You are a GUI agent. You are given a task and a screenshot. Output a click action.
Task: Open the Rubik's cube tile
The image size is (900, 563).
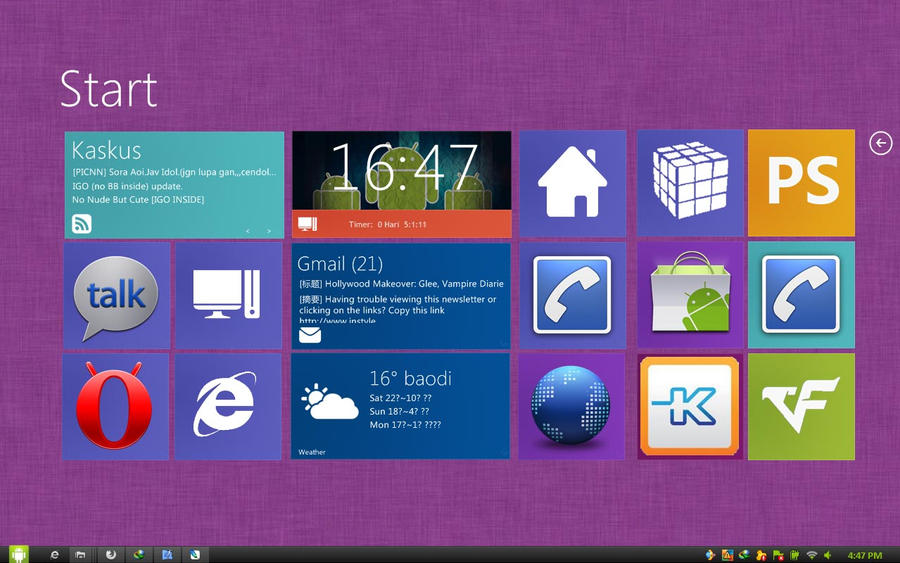690,183
